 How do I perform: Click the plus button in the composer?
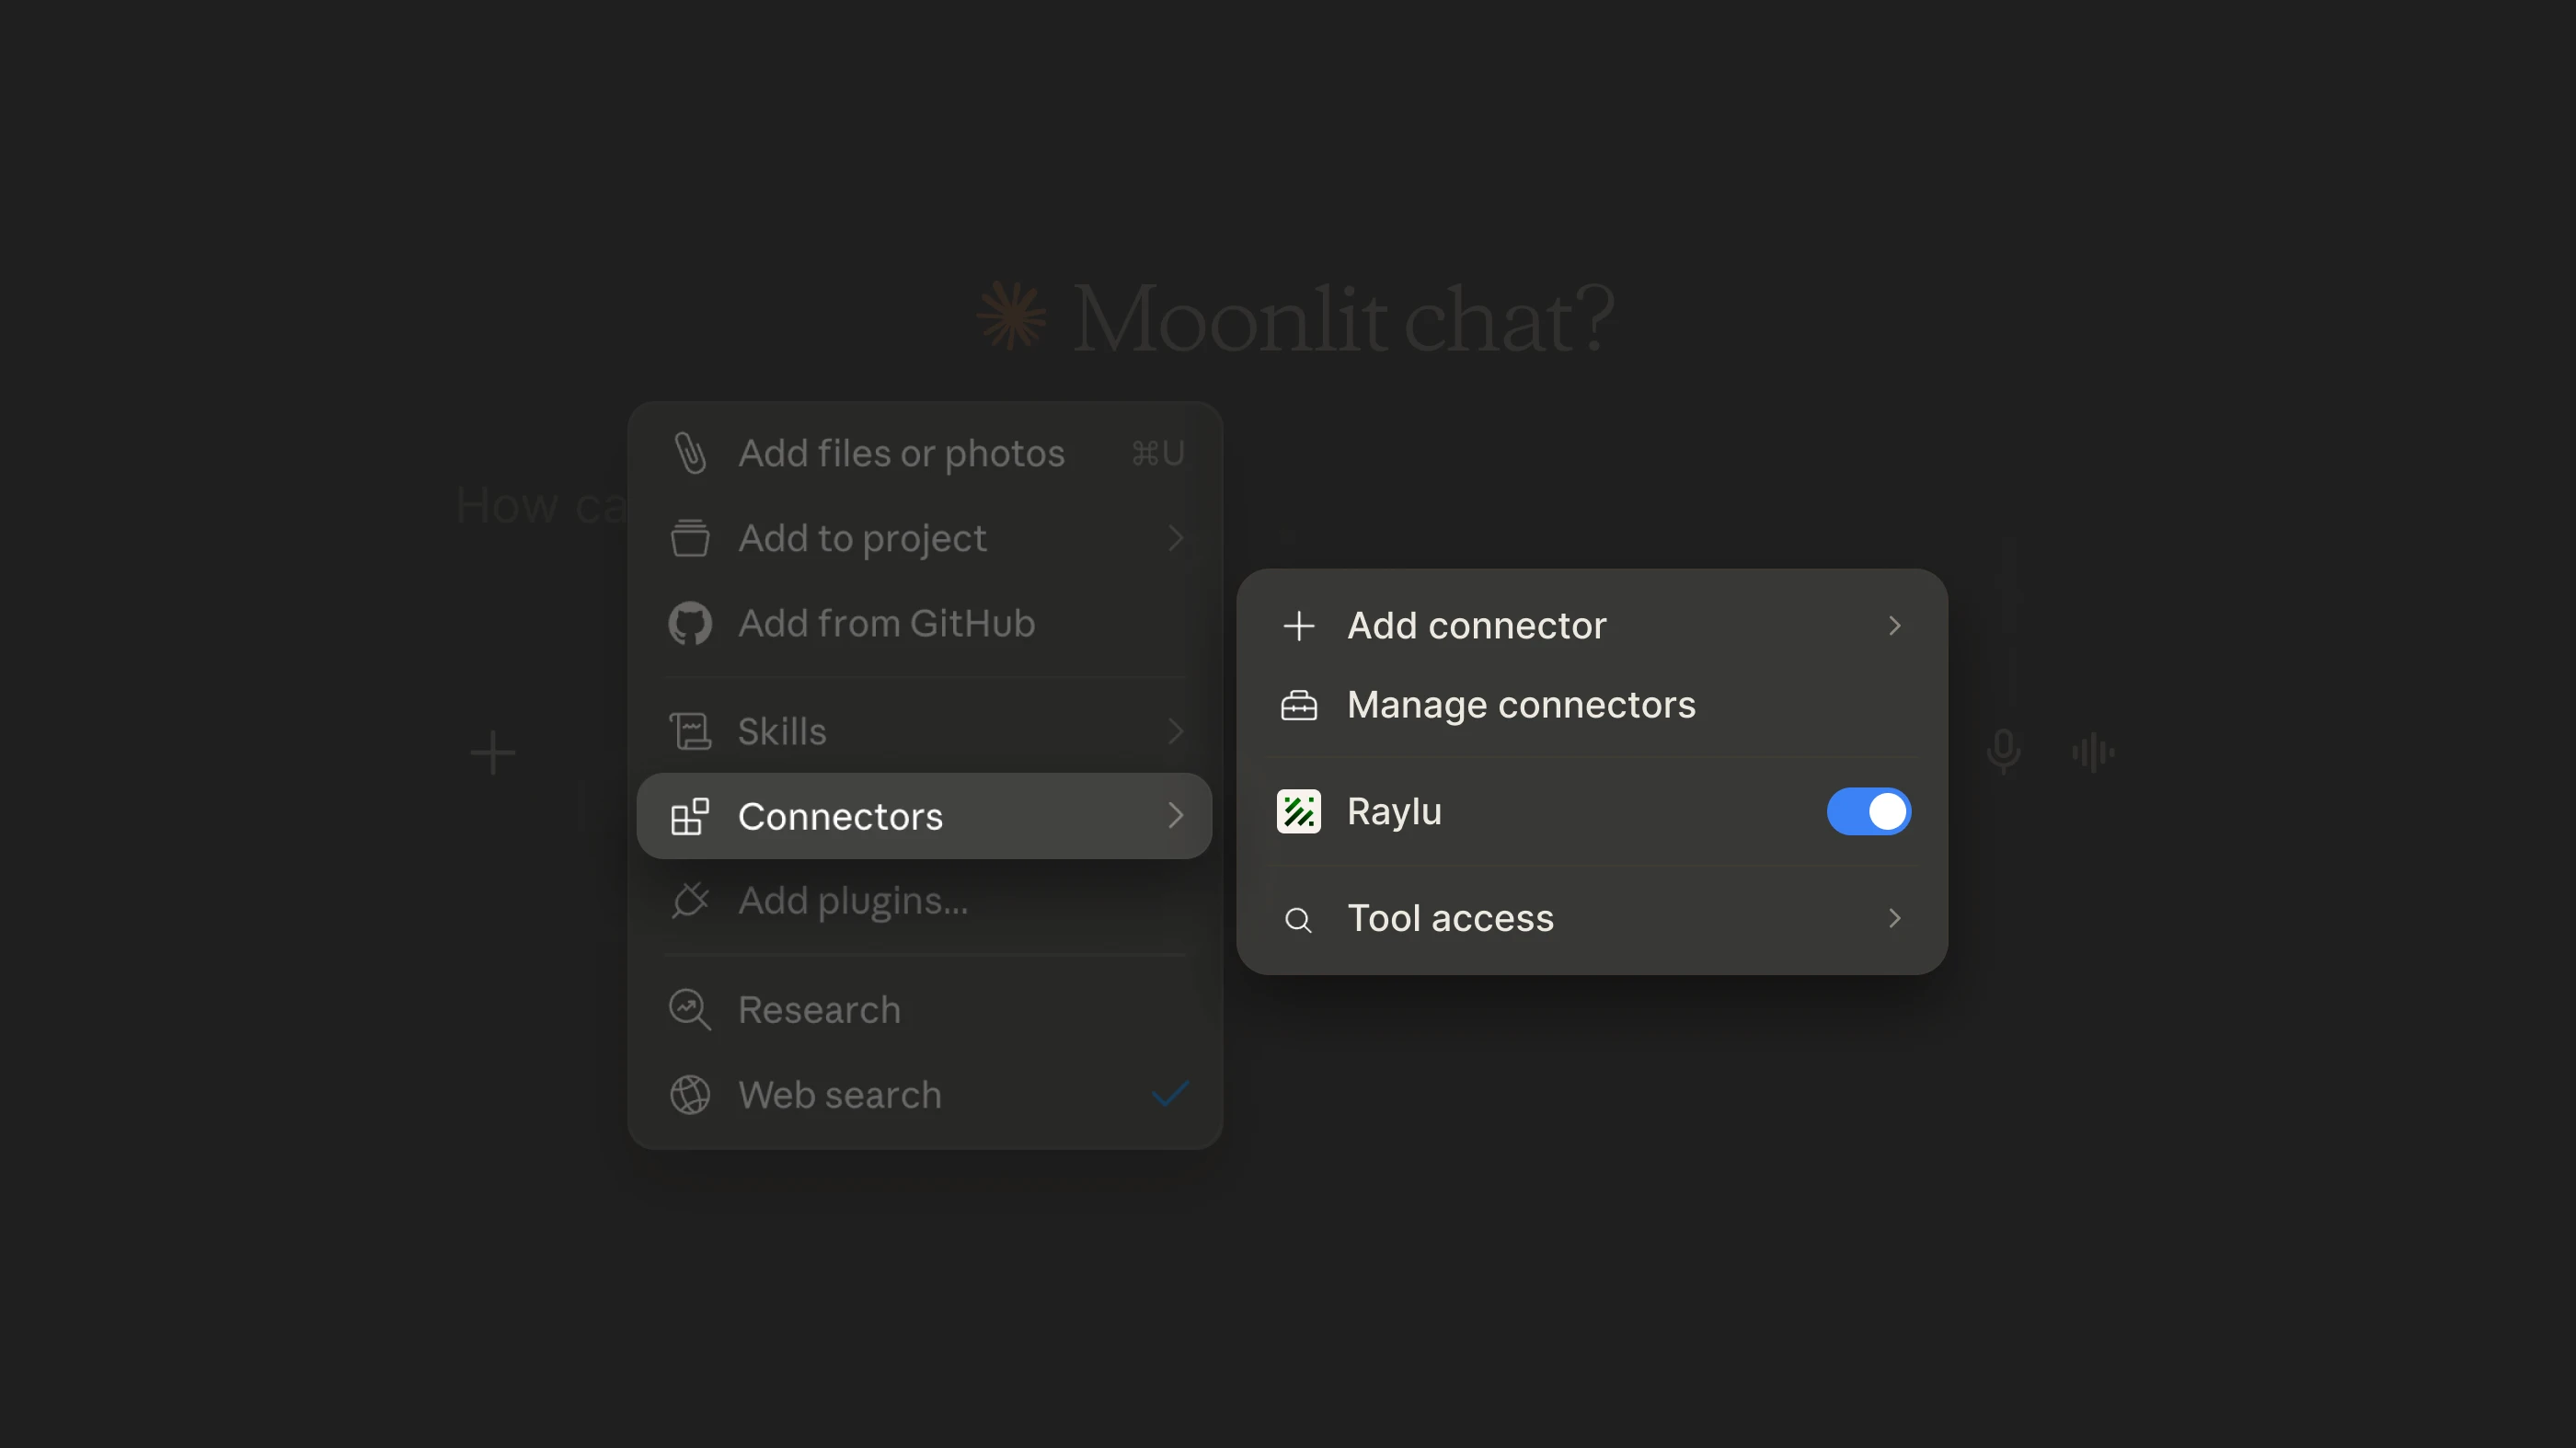[493, 752]
